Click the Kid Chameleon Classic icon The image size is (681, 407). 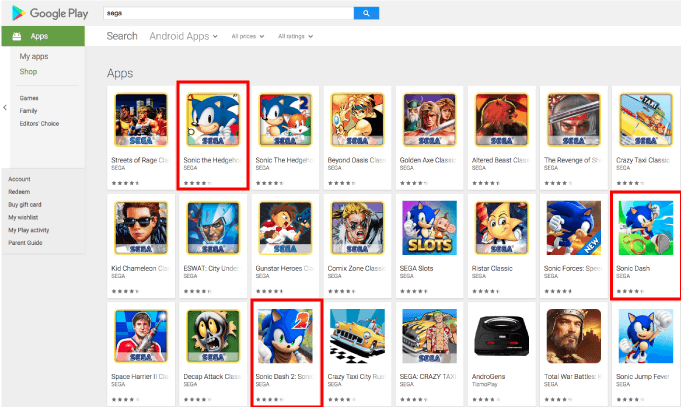[x=141, y=228]
